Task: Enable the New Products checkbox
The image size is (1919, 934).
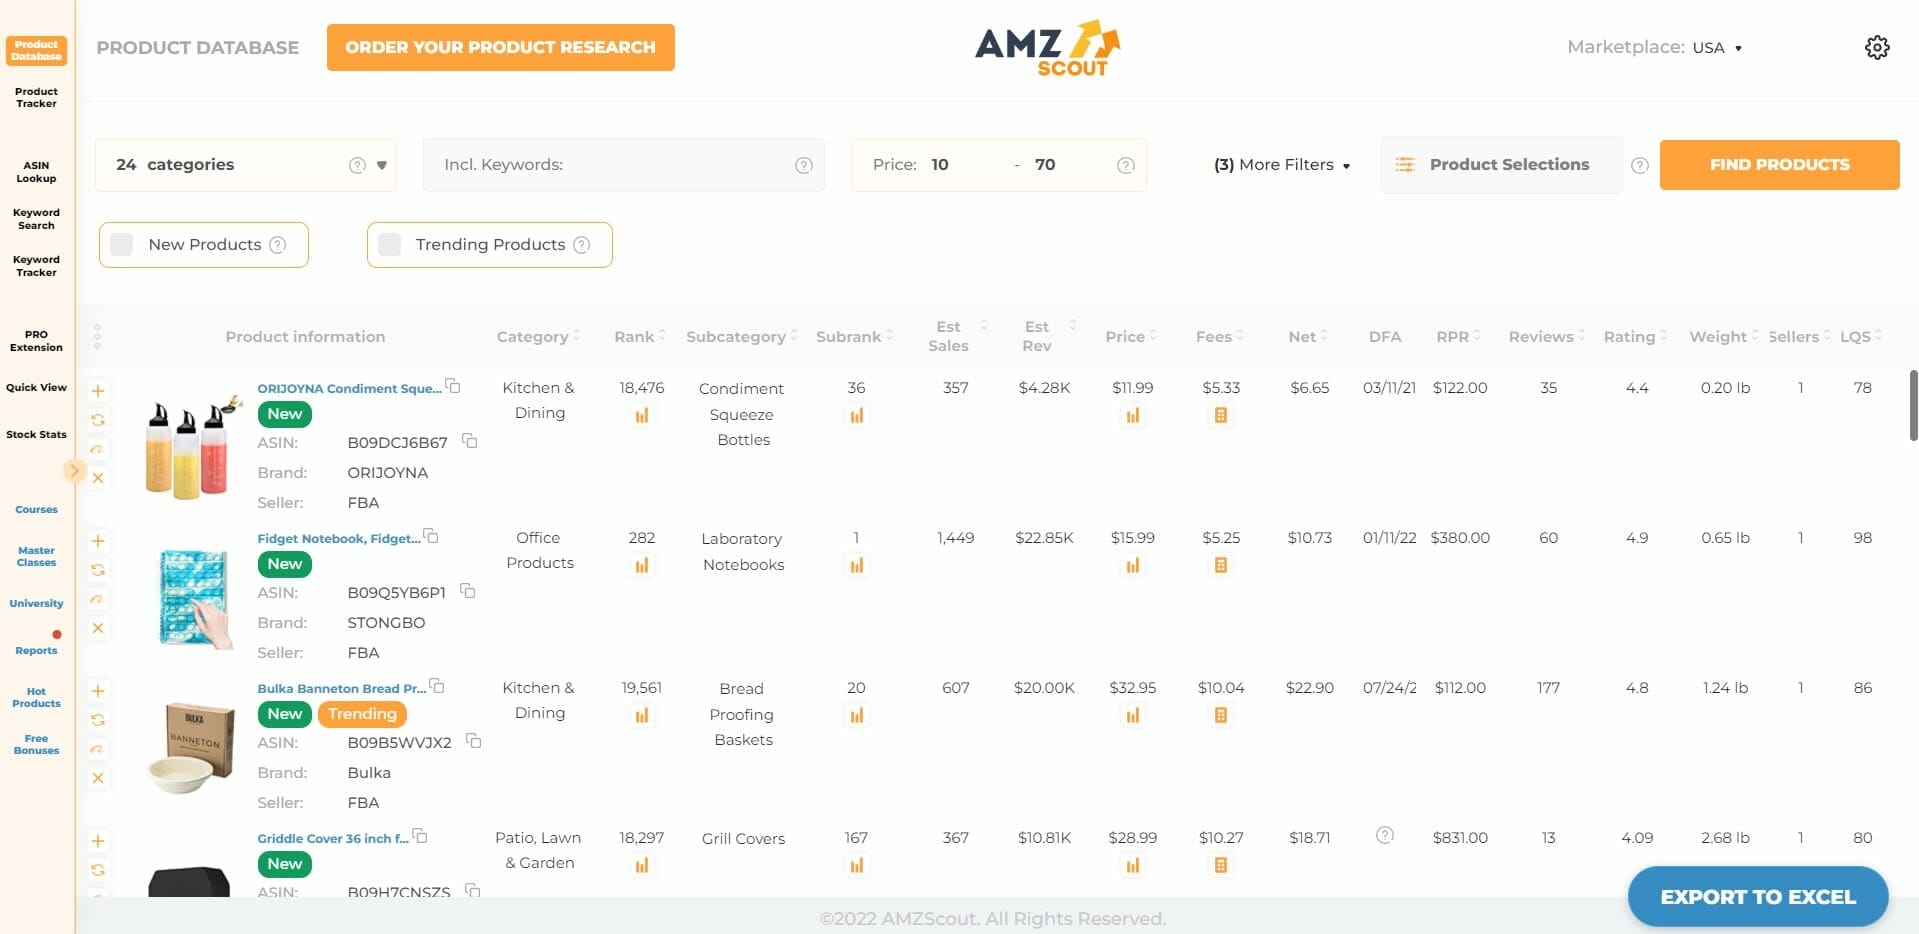Action: pos(122,245)
